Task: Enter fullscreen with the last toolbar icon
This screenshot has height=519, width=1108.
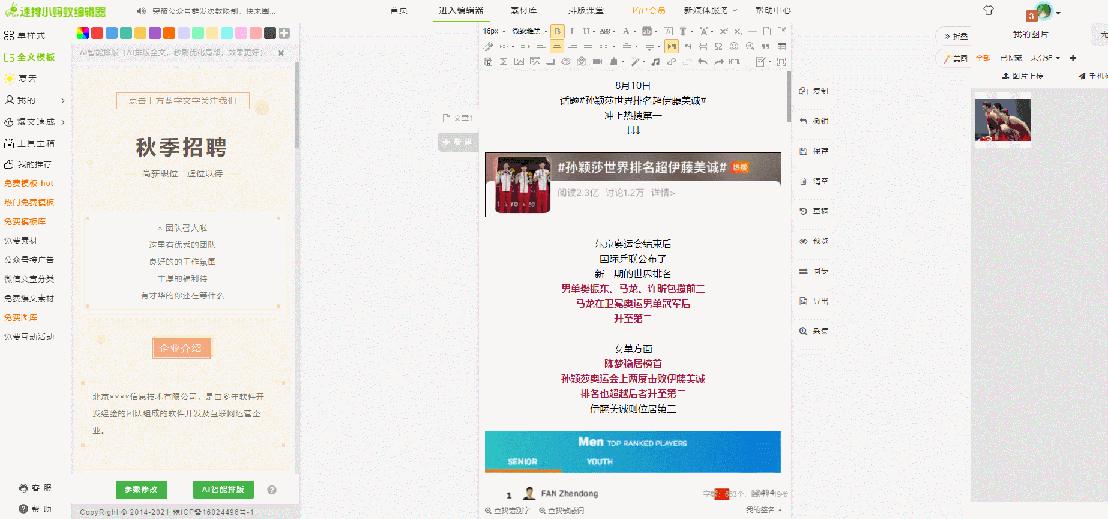Action: (x=782, y=62)
